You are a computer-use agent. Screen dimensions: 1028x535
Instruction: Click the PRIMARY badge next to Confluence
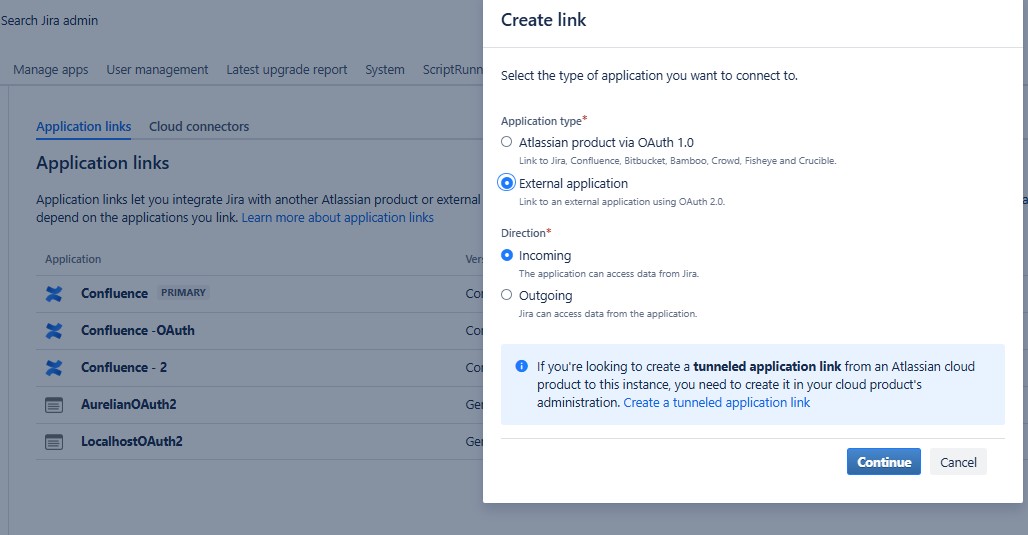(183, 292)
